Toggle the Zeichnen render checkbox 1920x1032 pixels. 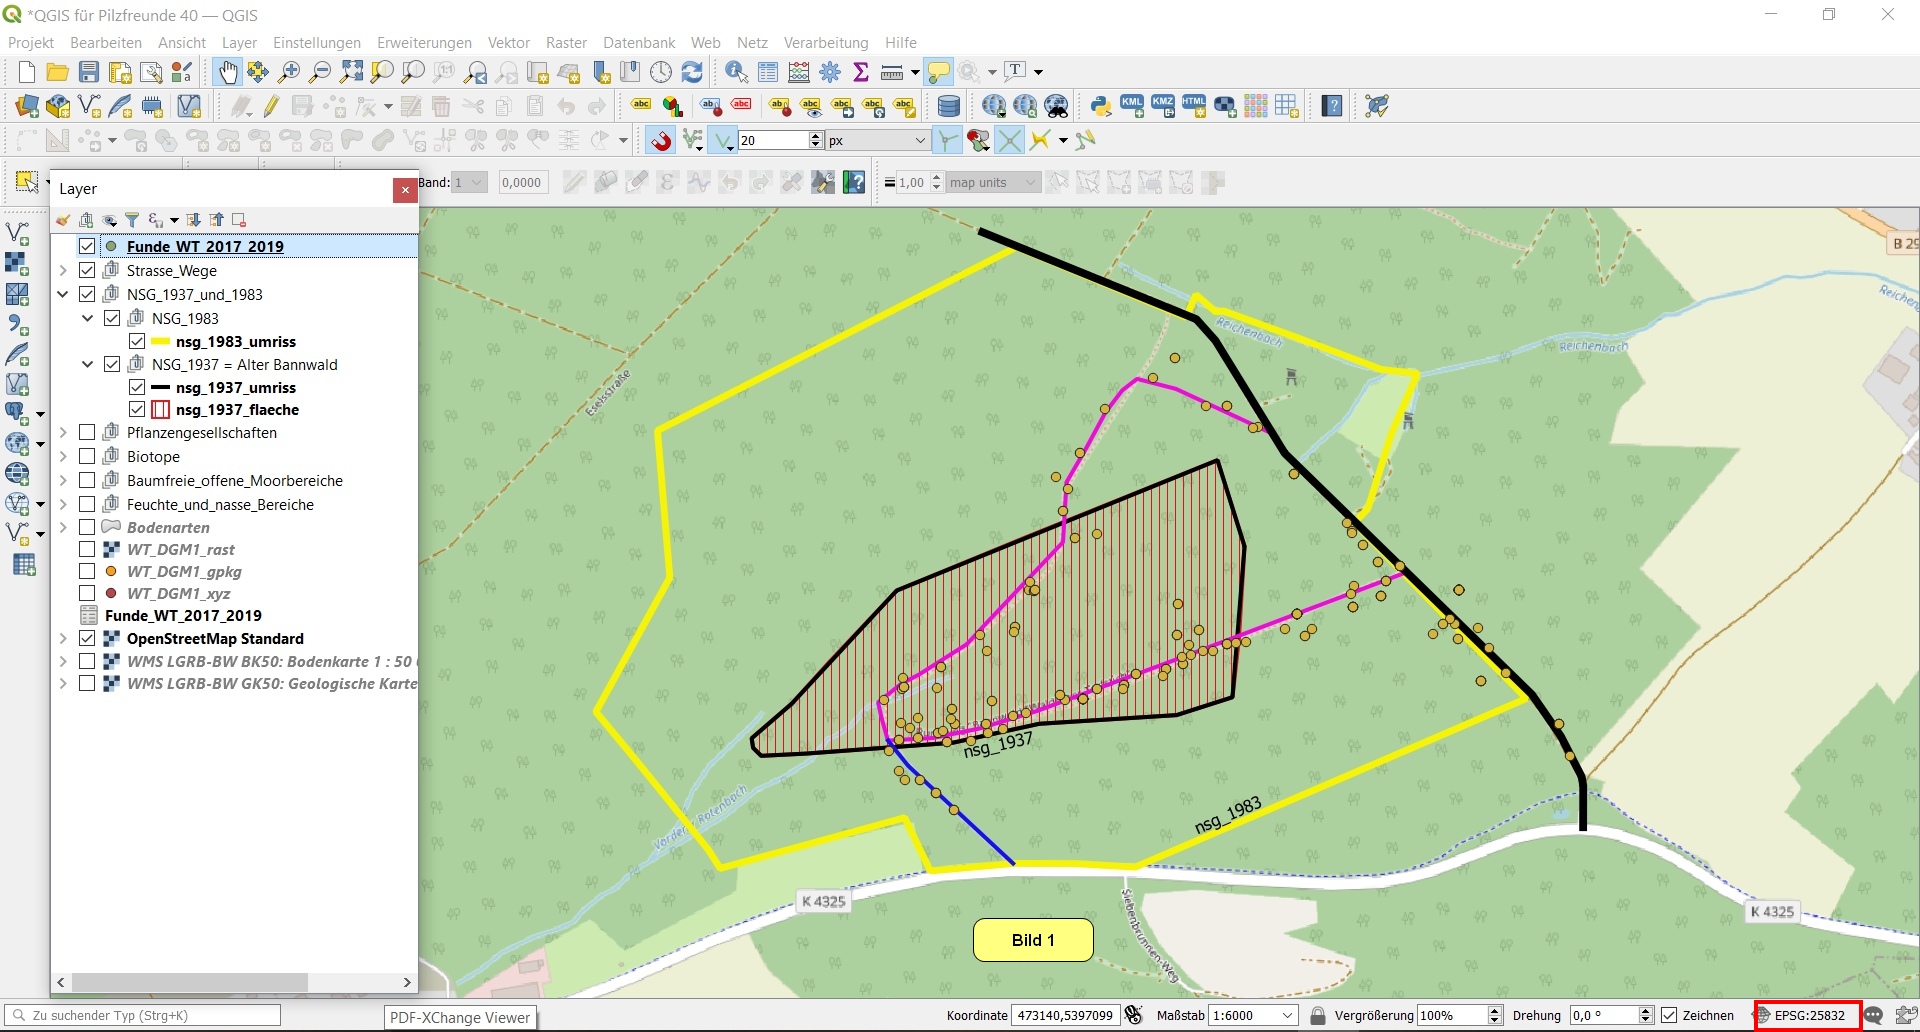click(1669, 1015)
